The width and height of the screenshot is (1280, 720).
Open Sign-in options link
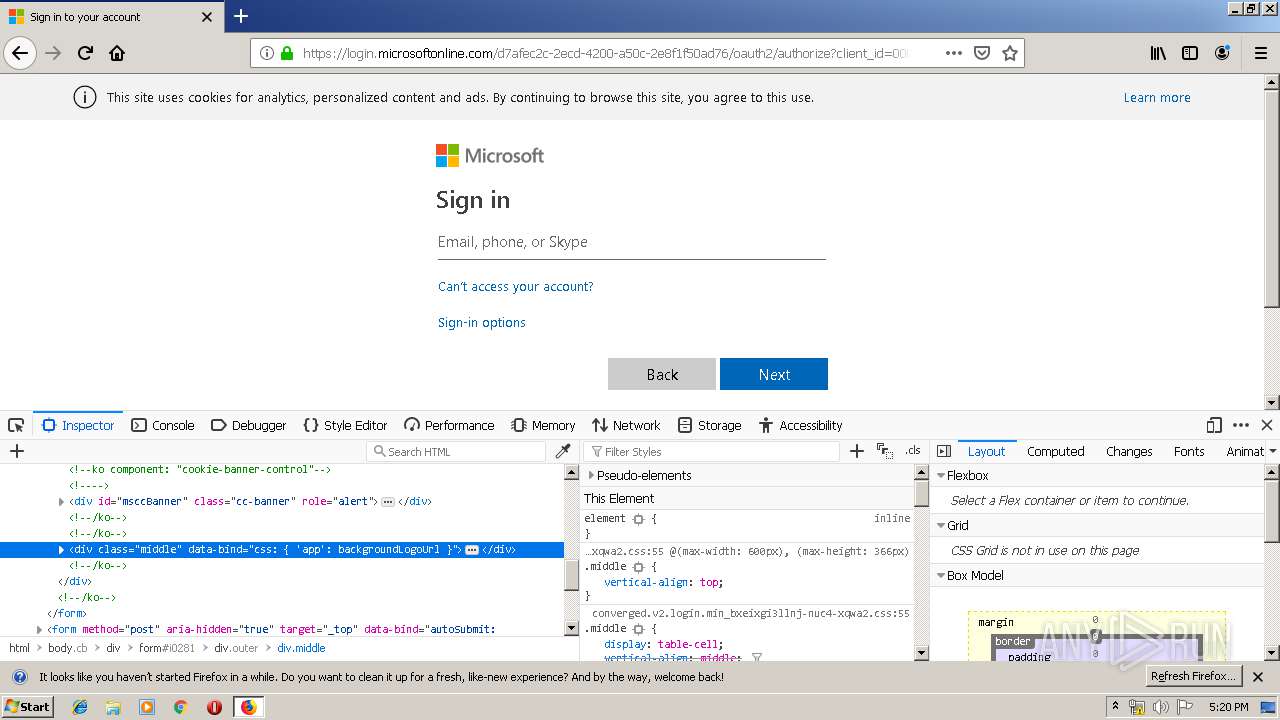click(x=481, y=322)
